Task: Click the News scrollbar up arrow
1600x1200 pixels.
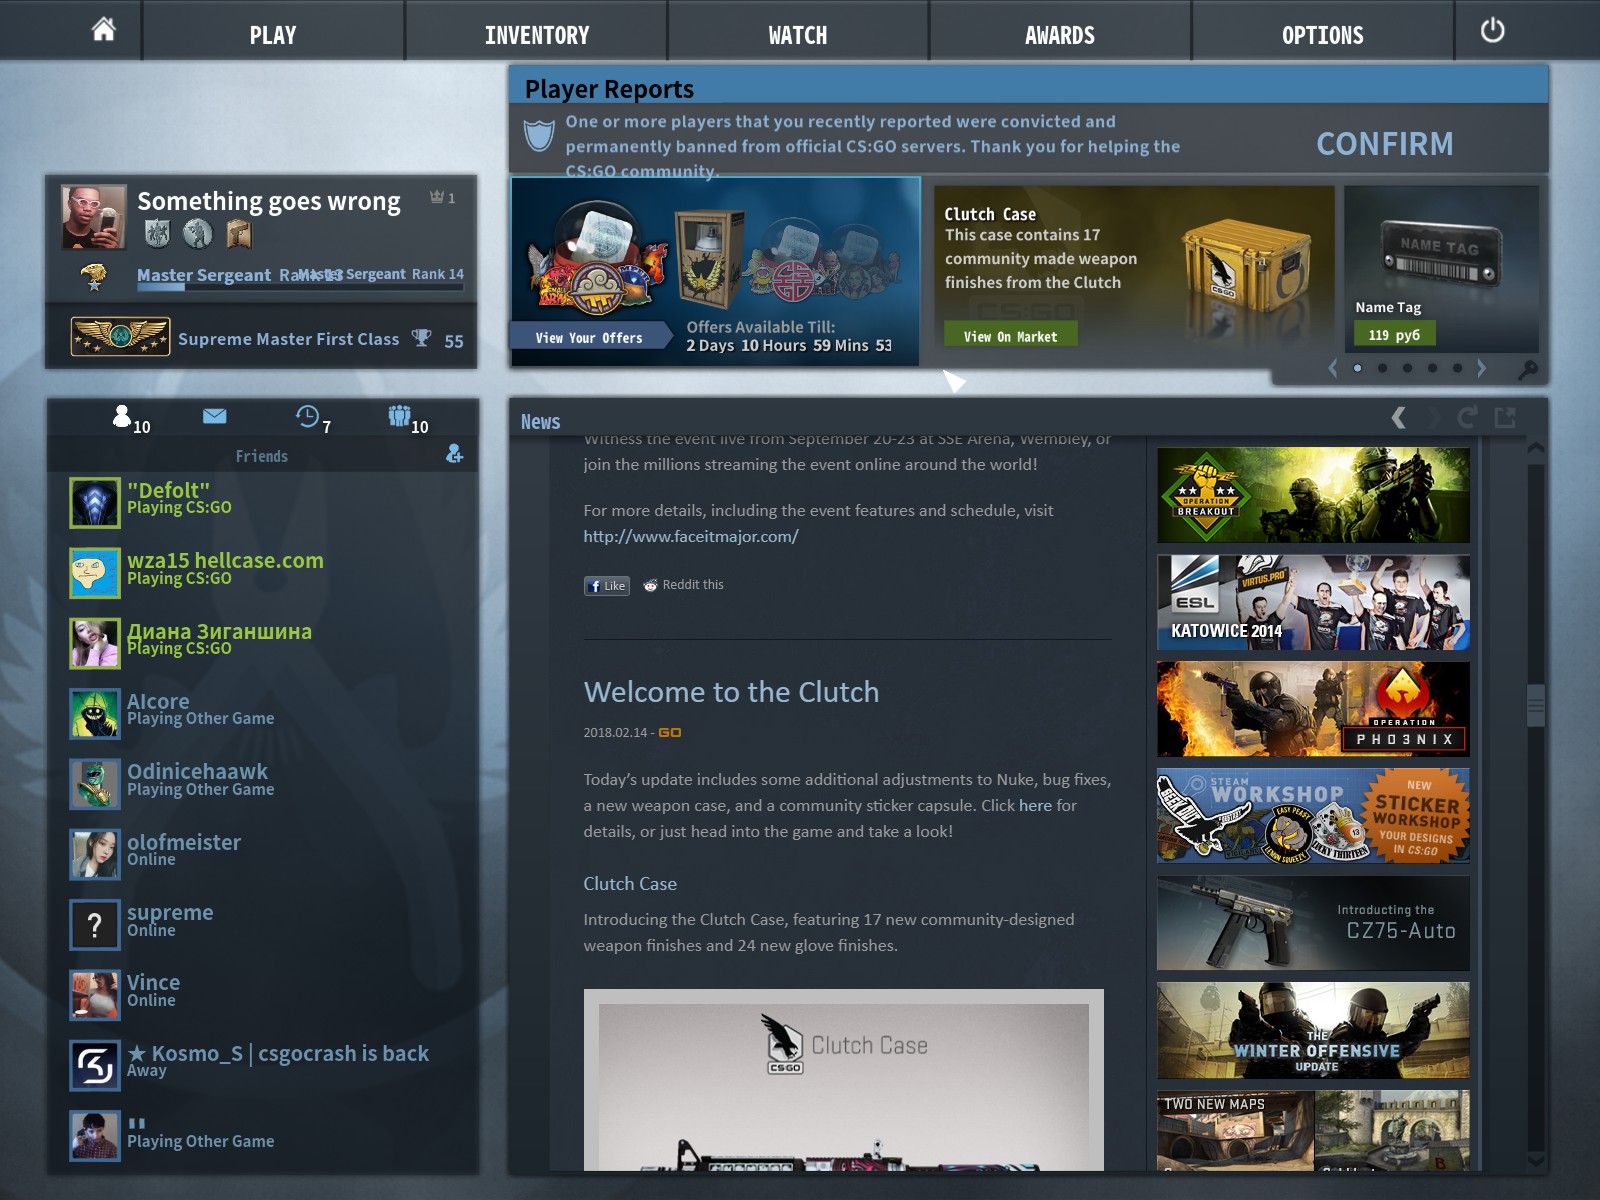Action: pyautogui.click(x=1536, y=450)
